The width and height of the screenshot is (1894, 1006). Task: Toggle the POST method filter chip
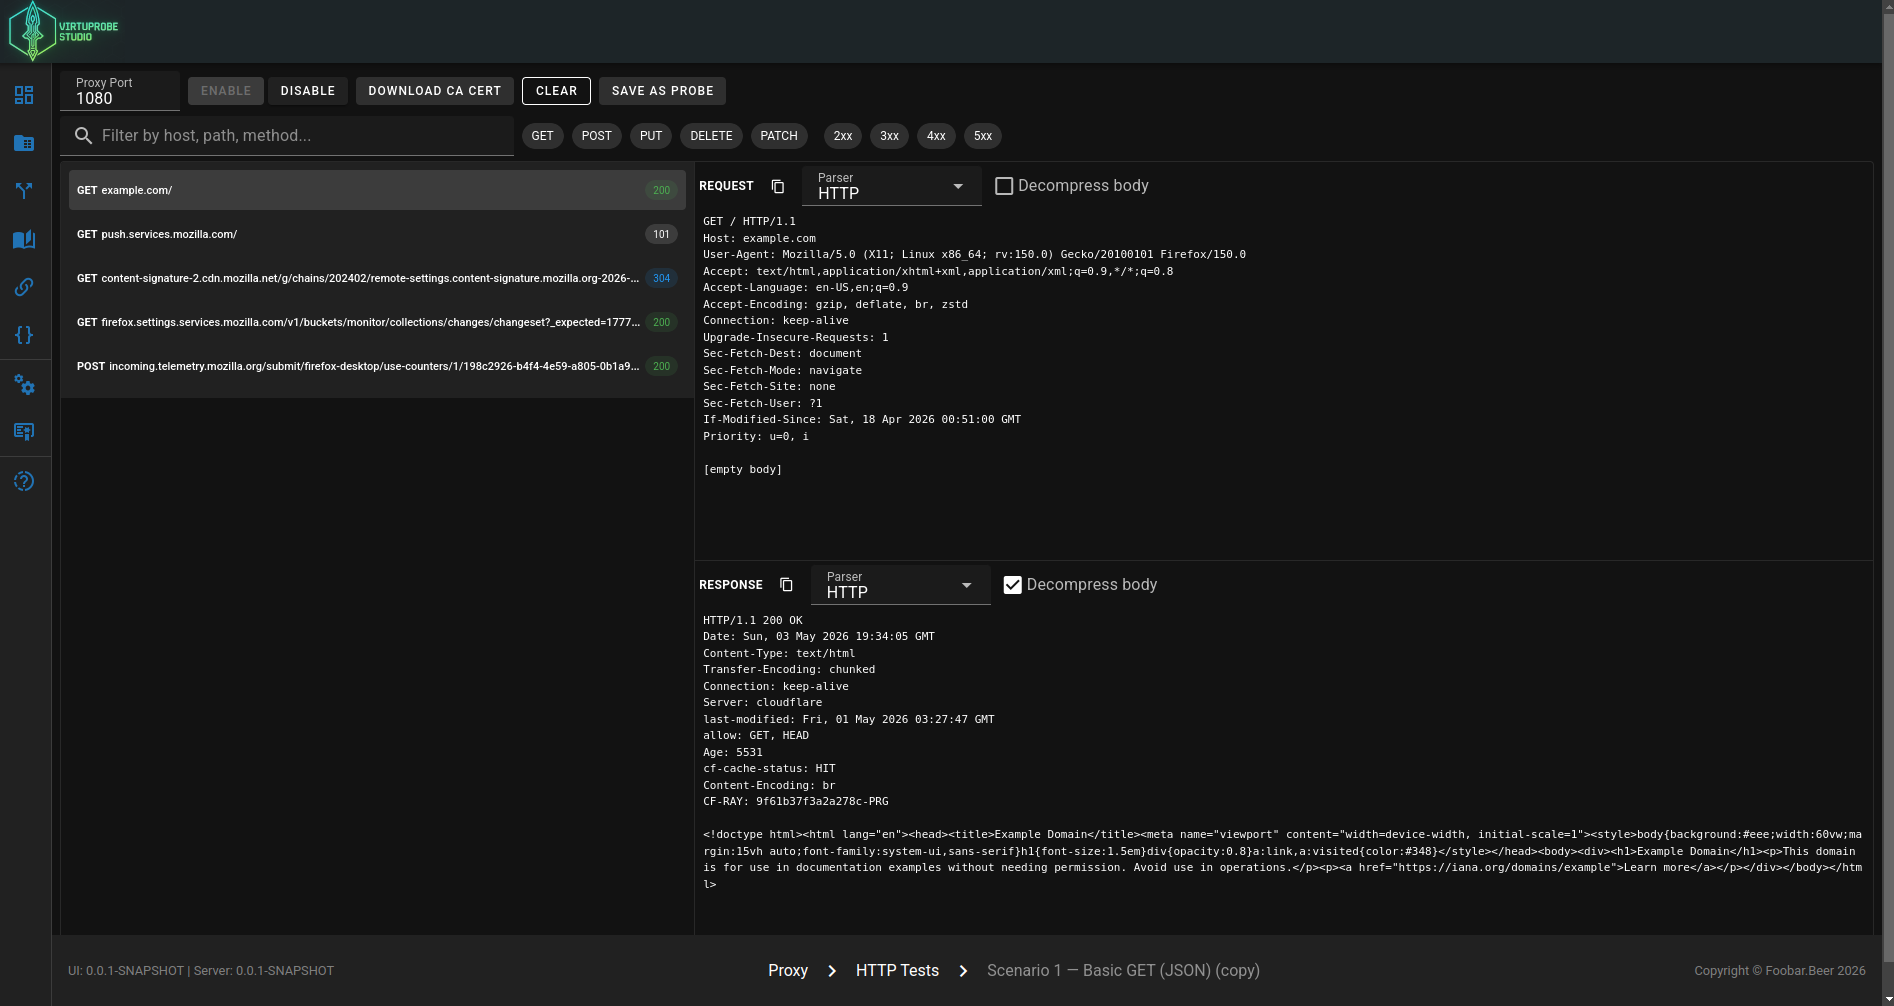(x=597, y=136)
